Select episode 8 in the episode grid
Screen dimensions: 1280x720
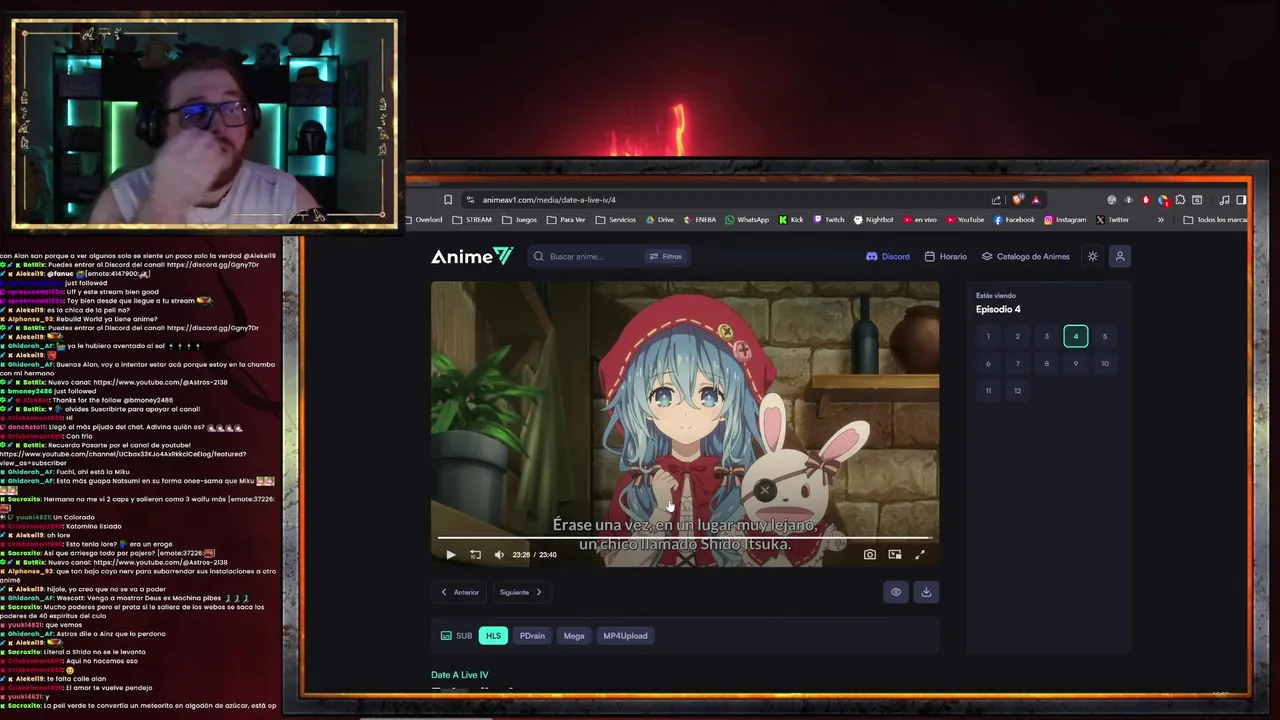tap(1047, 364)
